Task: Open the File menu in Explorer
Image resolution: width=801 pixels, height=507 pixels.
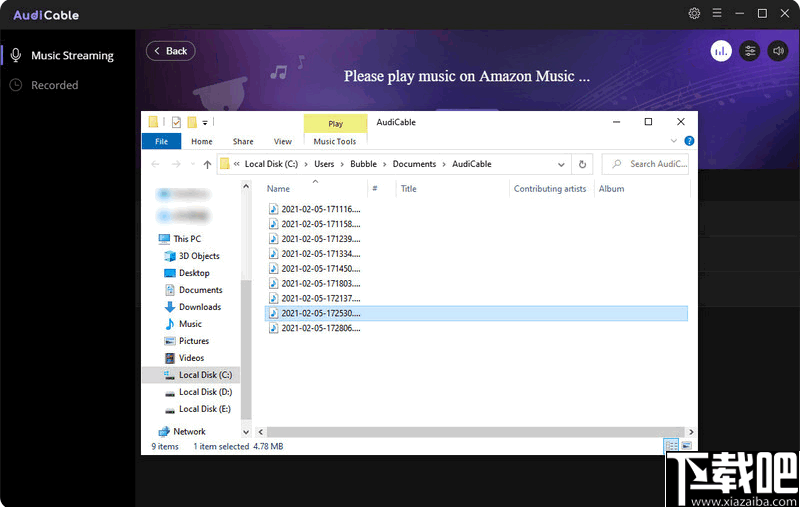Action: [161, 142]
